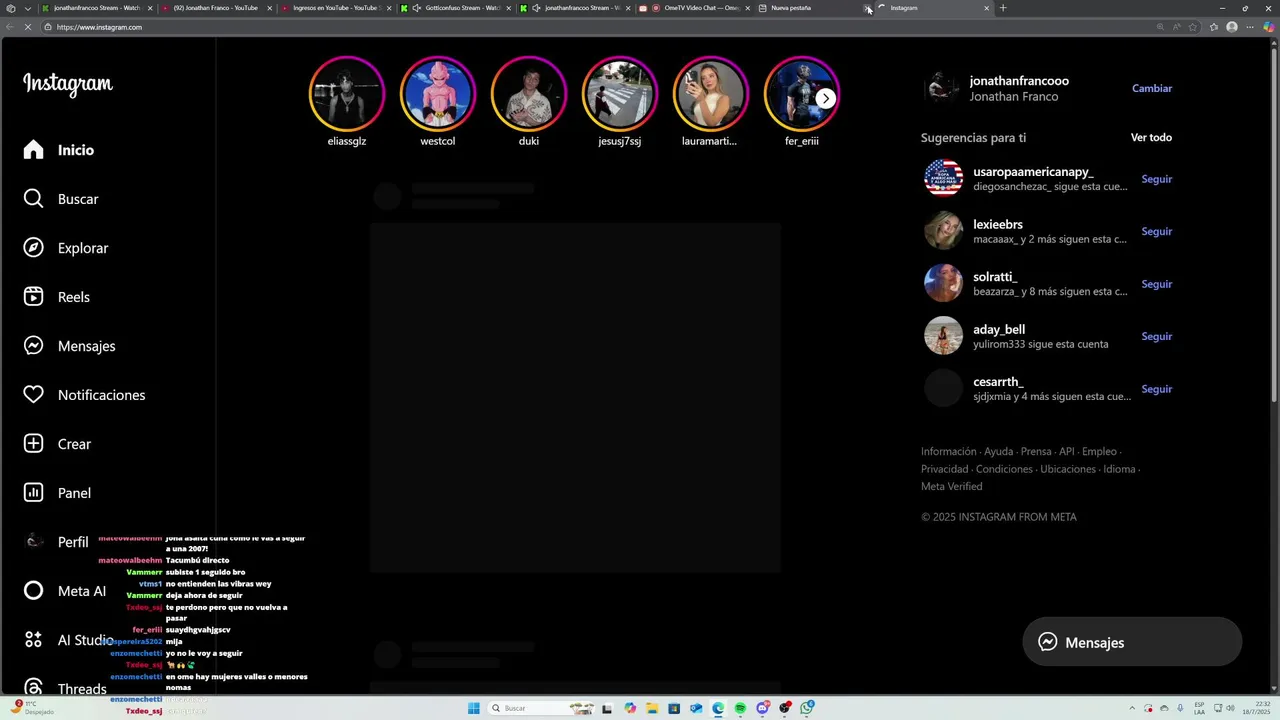Screen dimensions: 1280x720
Task: Click the Crear plus icon
Action: [33, 444]
